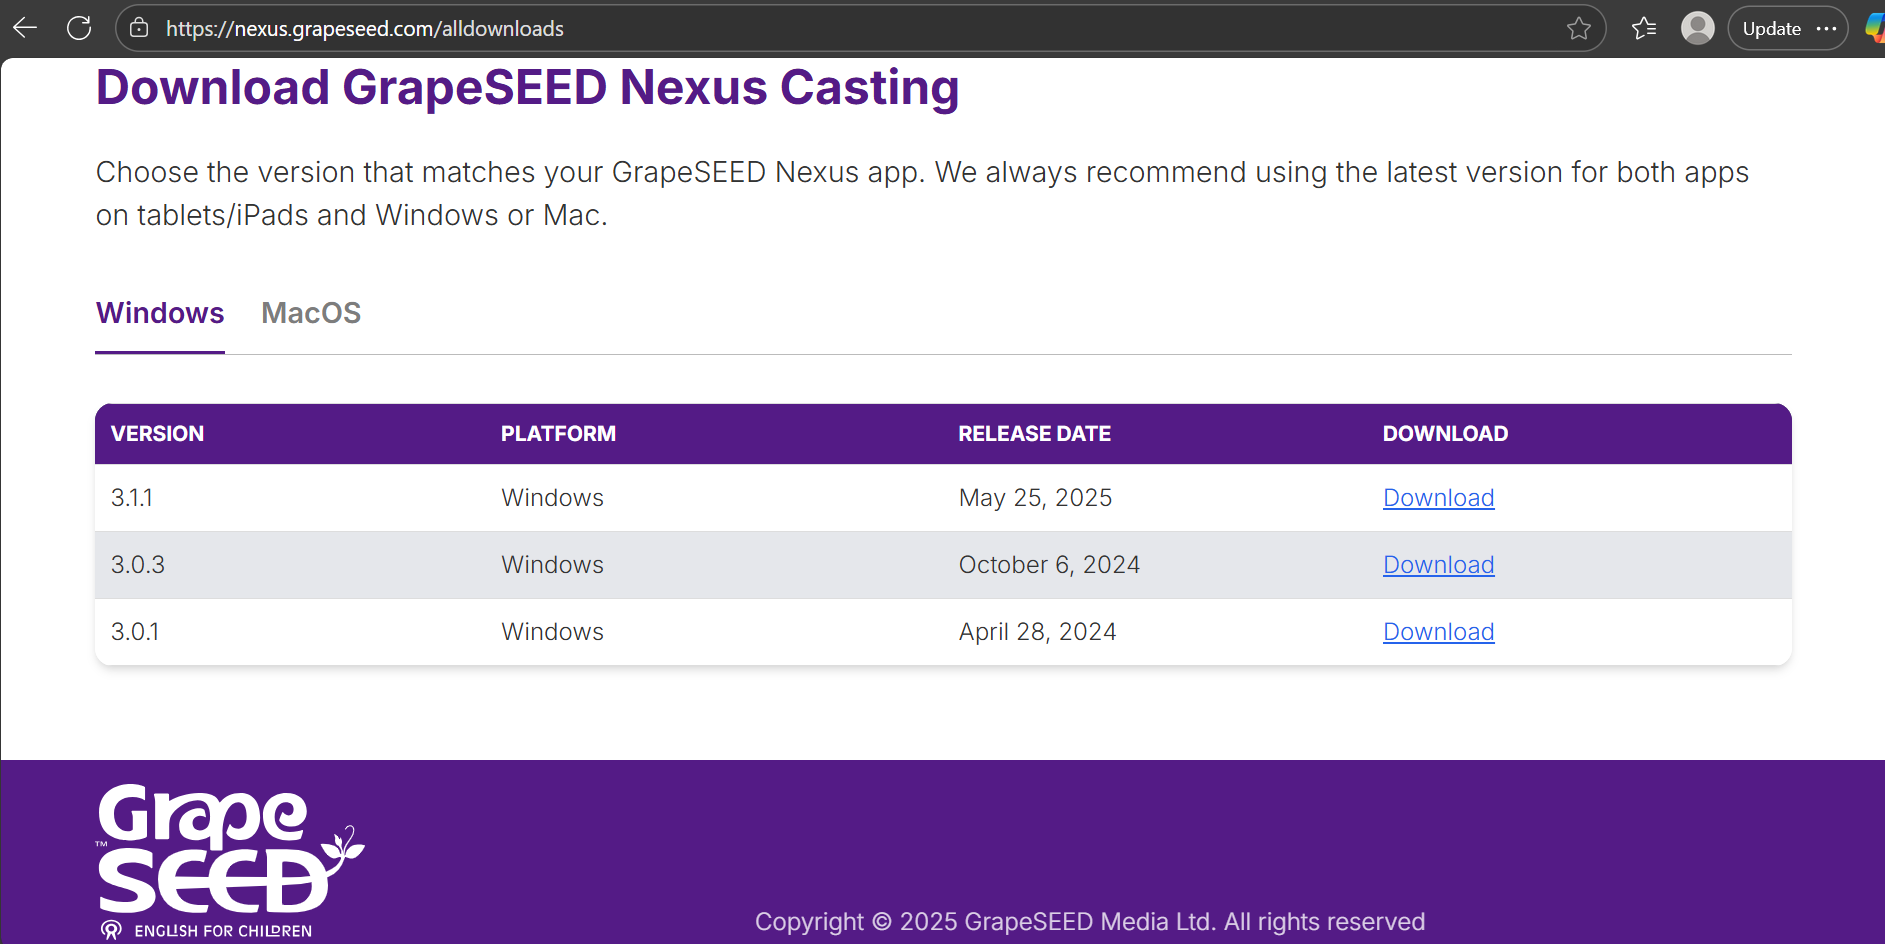Image resolution: width=1885 pixels, height=944 pixels.
Task: Open the browser profile avatar
Action: point(1698,28)
